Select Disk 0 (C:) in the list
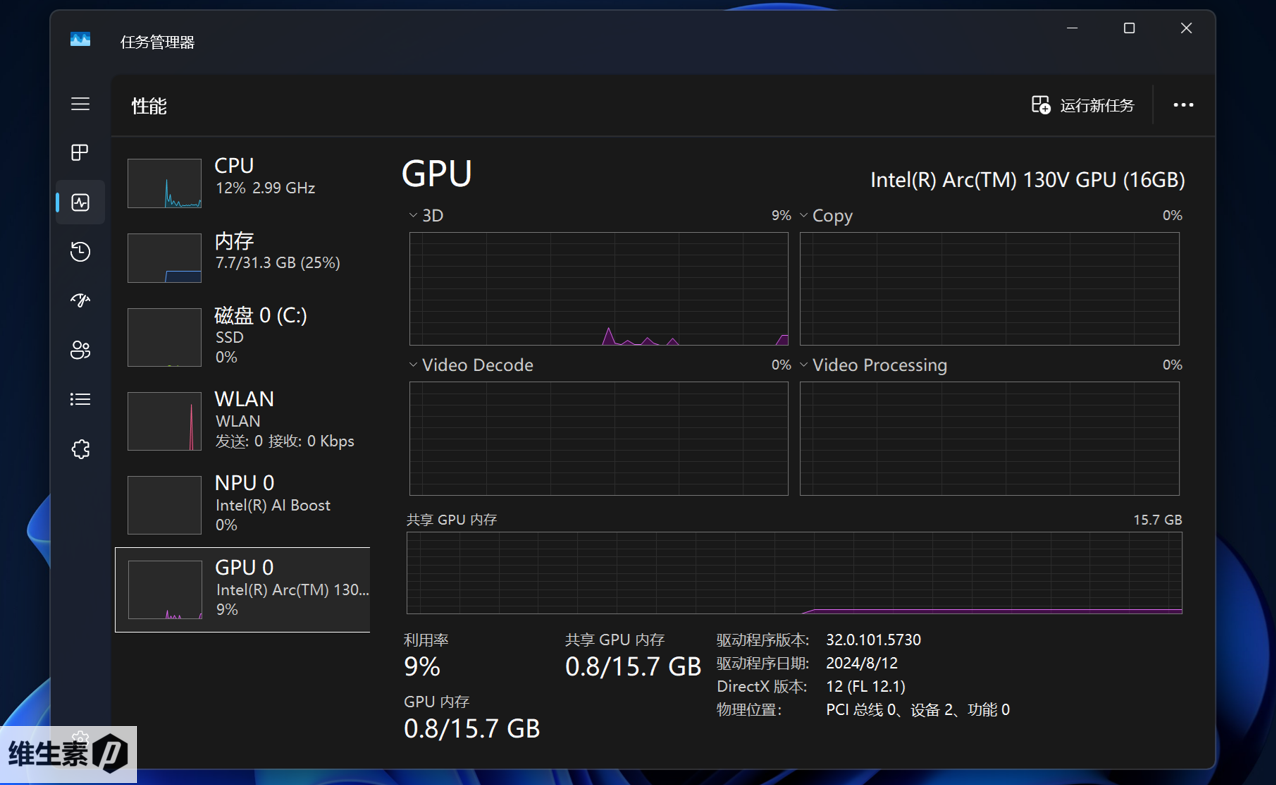 click(243, 336)
